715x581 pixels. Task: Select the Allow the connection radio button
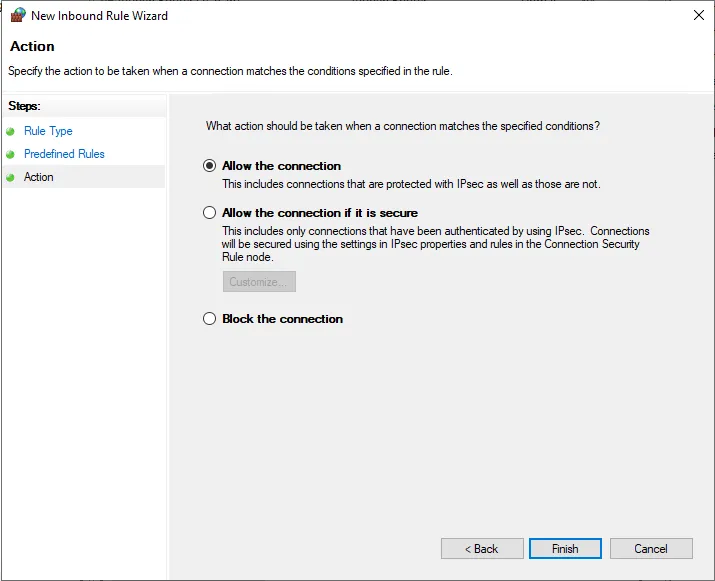[x=209, y=166]
